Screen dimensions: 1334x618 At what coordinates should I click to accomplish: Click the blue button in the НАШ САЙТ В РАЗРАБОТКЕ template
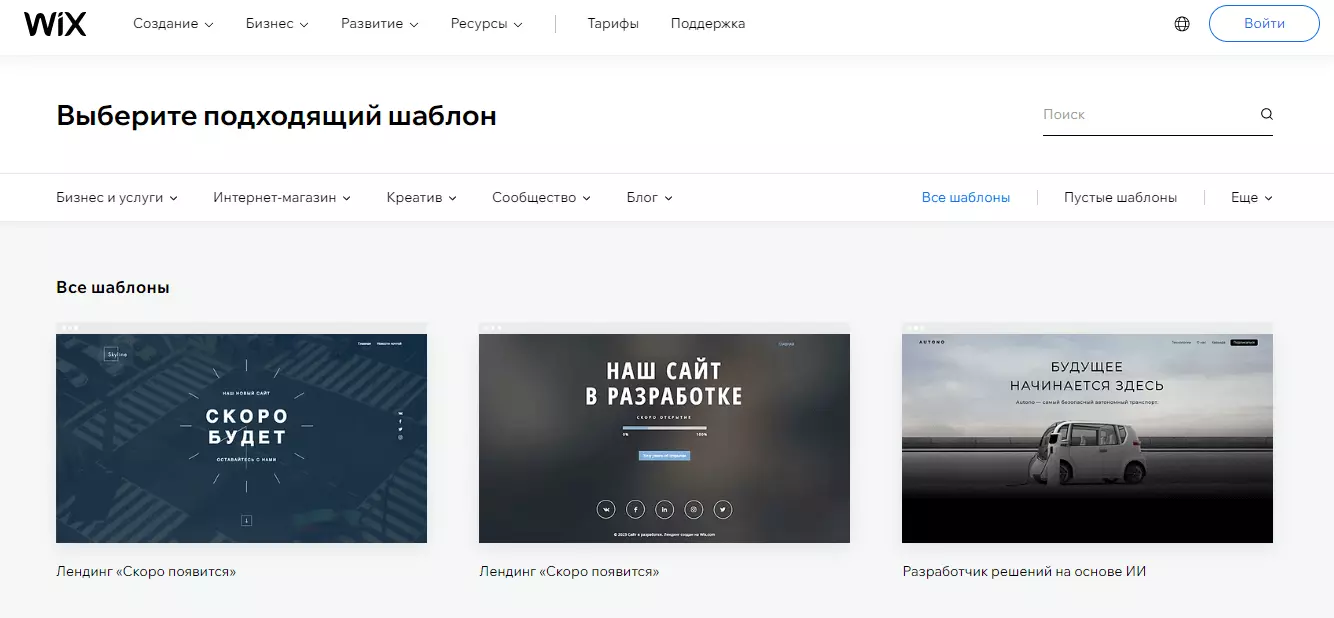point(664,455)
